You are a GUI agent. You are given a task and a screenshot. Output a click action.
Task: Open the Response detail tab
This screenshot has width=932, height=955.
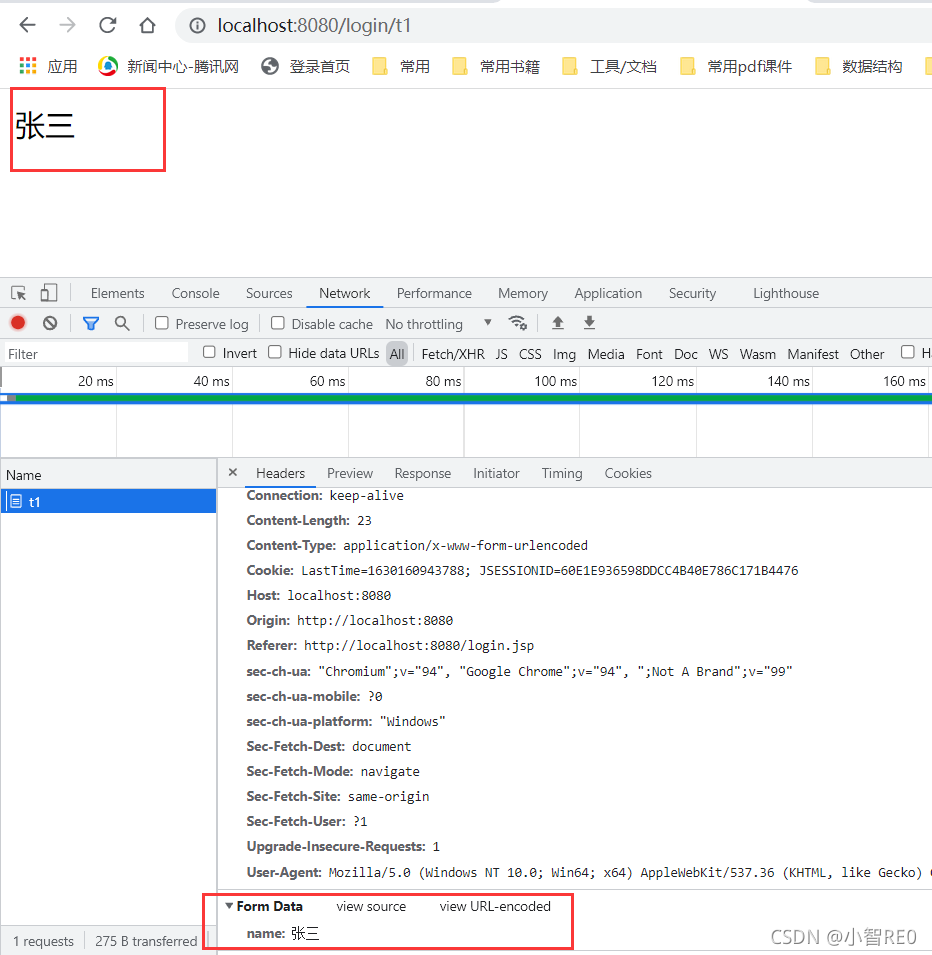coord(423,473)
